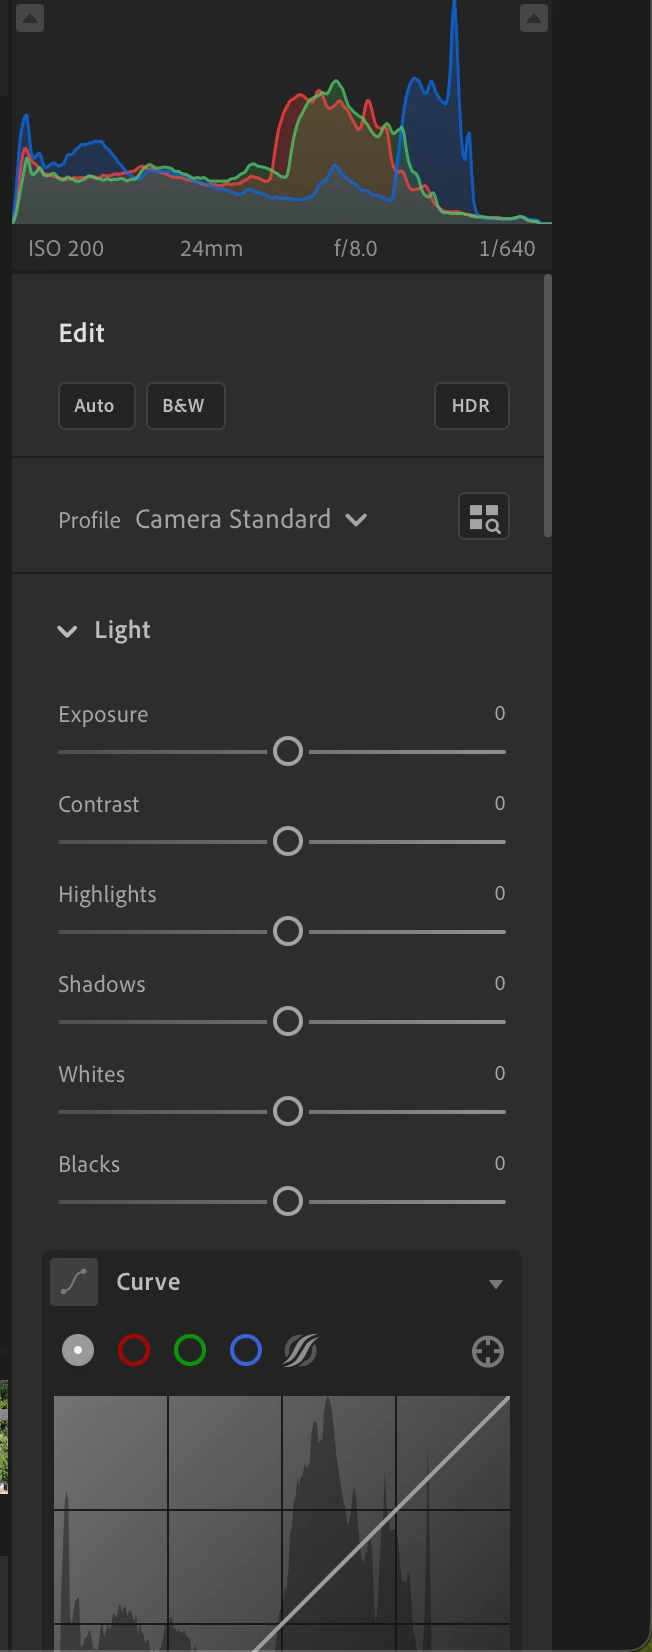The image size is (652, 1652).
Task: Select the targeted adjustment tool in Curve
Action: click(488, 1351)
